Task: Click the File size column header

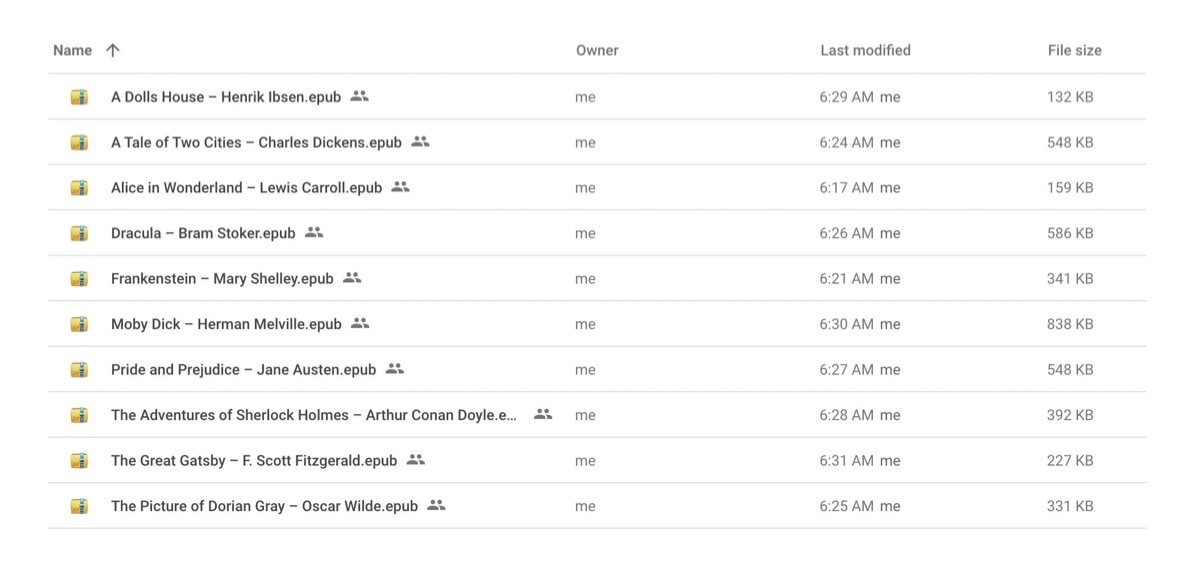Action: pos(1074,50)
